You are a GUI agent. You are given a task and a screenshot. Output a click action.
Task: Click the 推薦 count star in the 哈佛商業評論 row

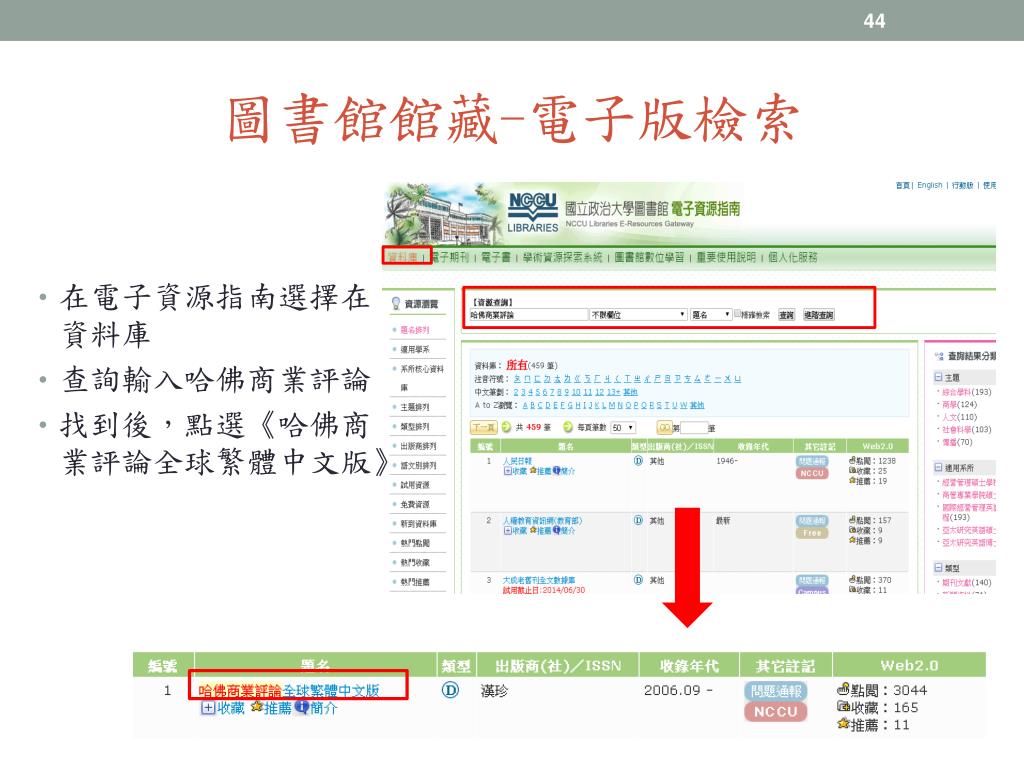coord(843,724)
